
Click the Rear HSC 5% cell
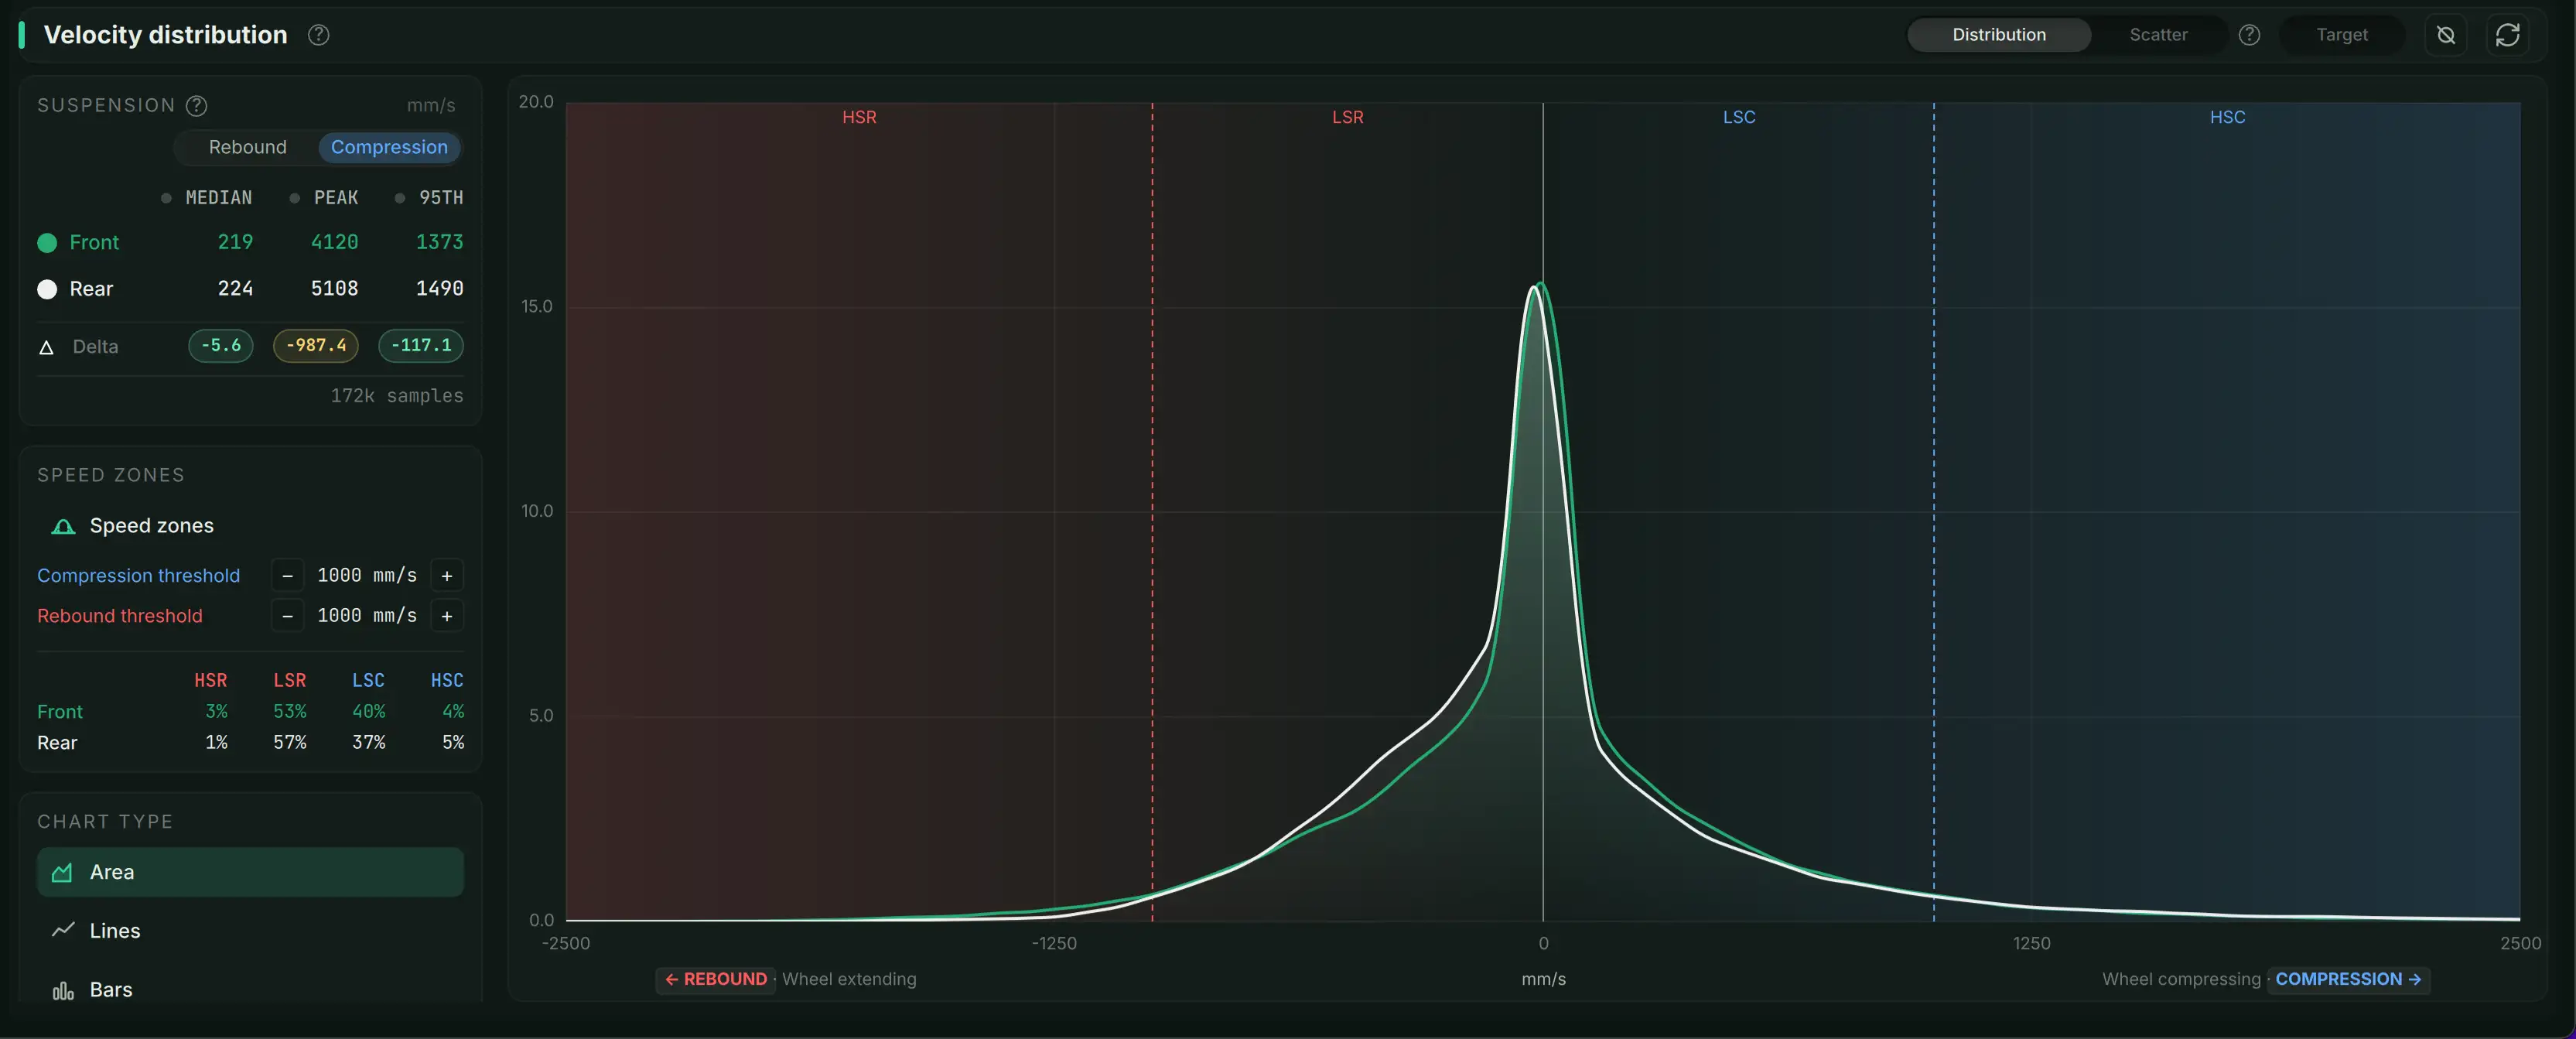[x=453, y=743]
